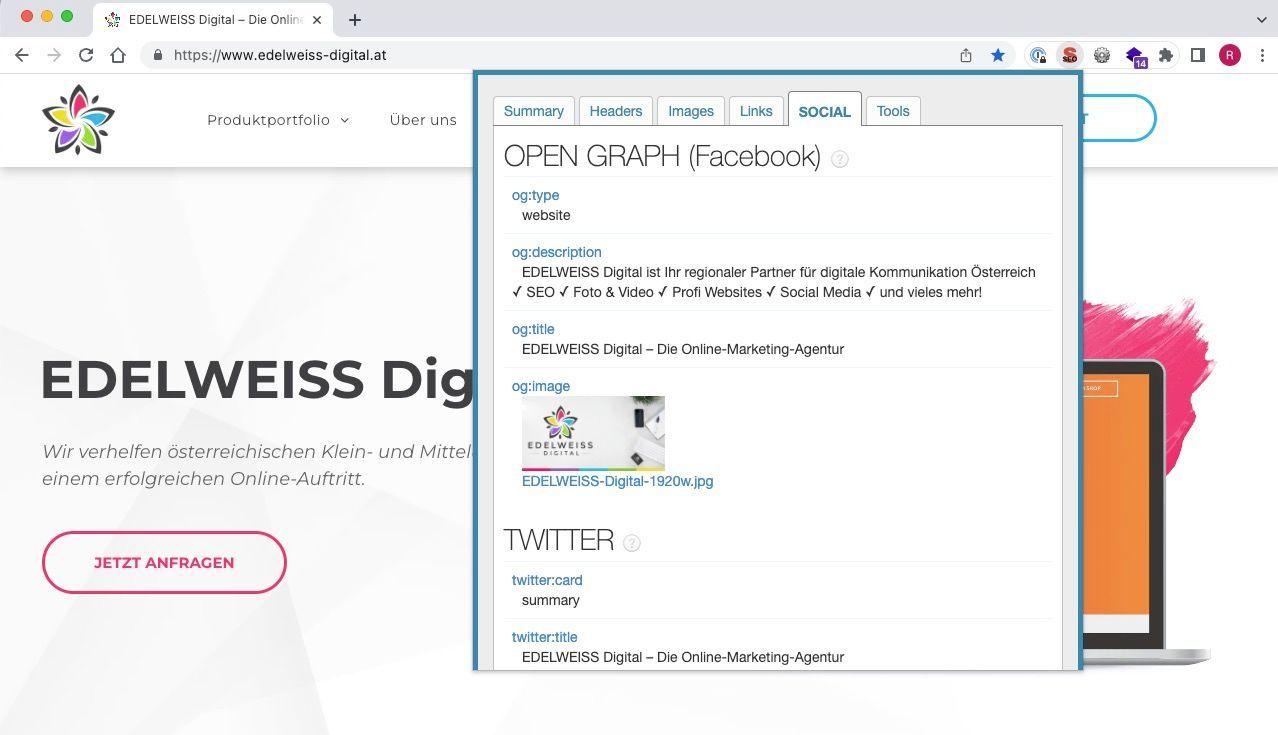Toggle the browser side panel icon
The image size is (1278, 735).
coord(1198,56)
